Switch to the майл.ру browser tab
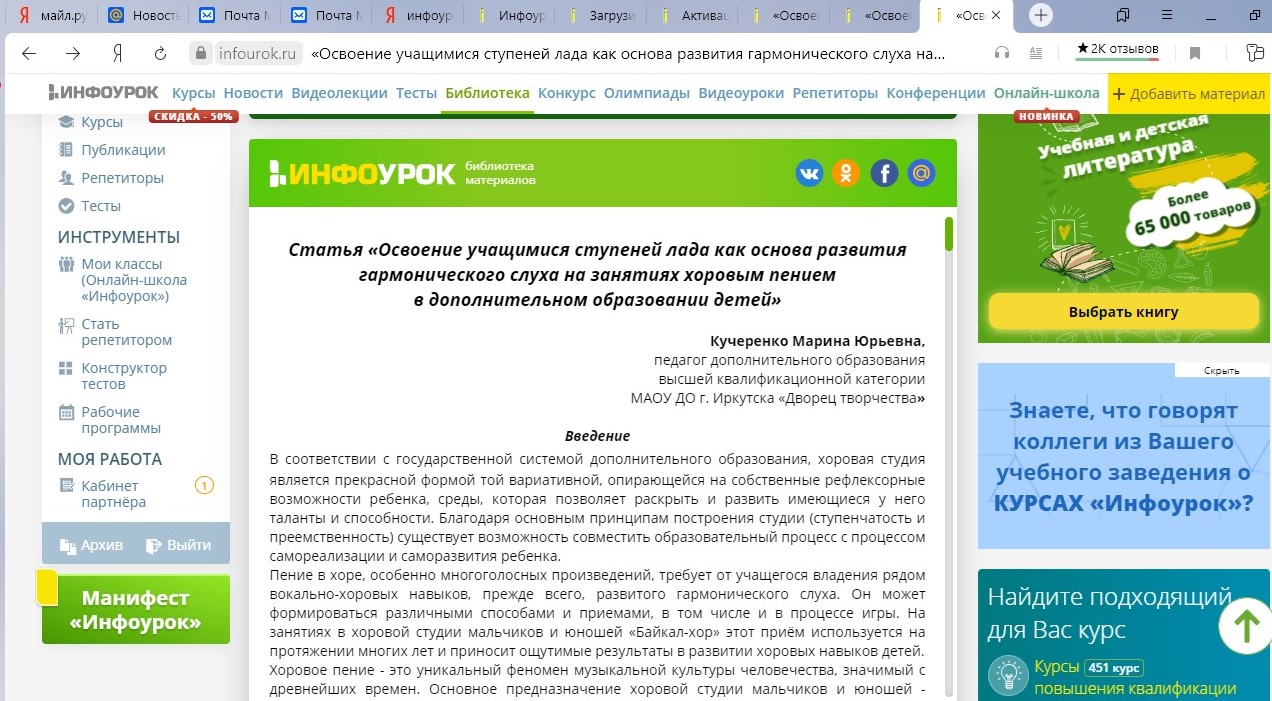 49,16
